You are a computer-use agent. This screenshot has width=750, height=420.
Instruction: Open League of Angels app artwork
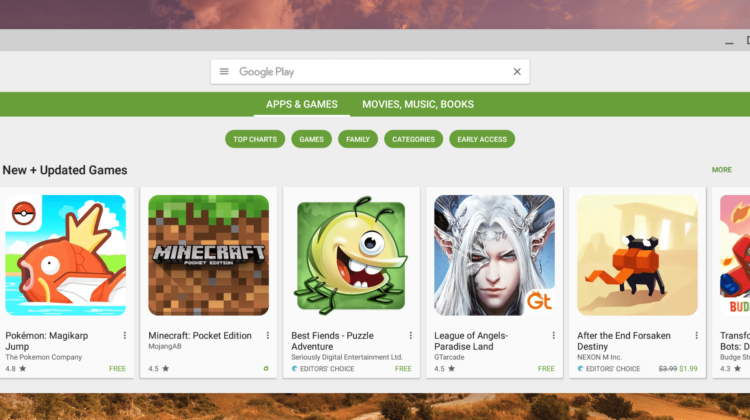[x=494, y=255]
